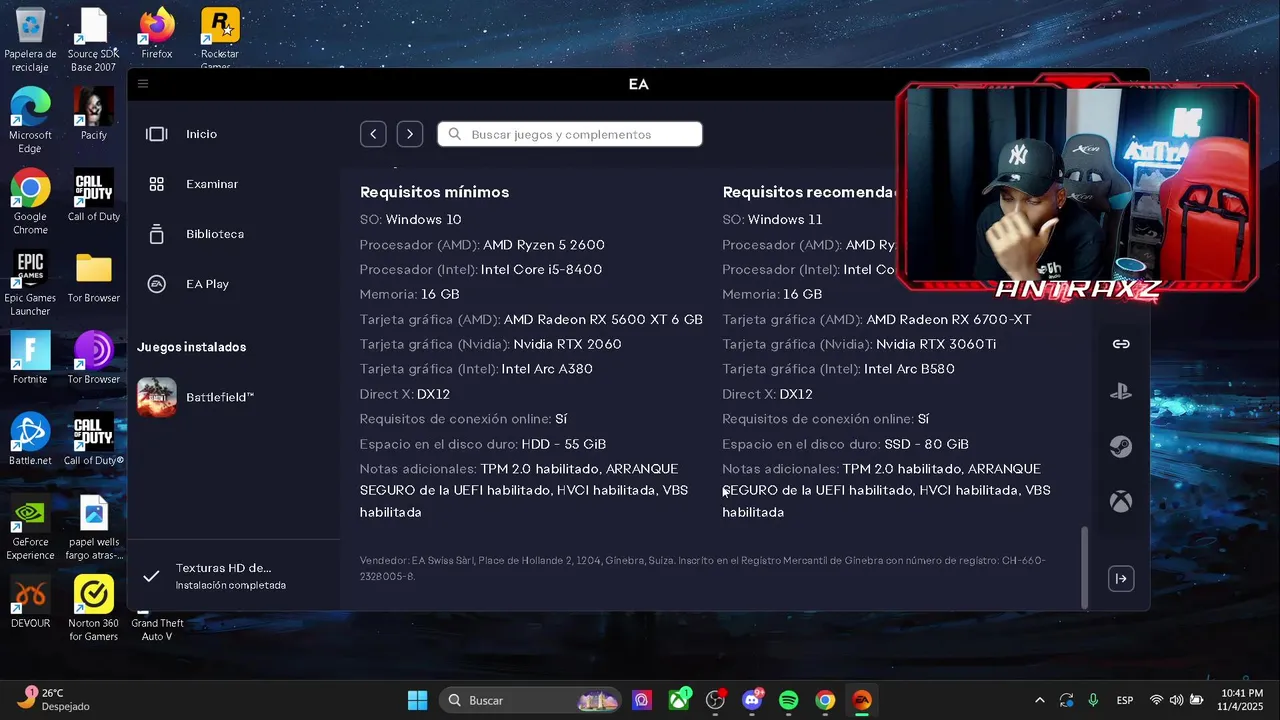Screen dimensions: 1280x720
Task: Open Pacify desktop shortcut
Action: tap(93, 114)
